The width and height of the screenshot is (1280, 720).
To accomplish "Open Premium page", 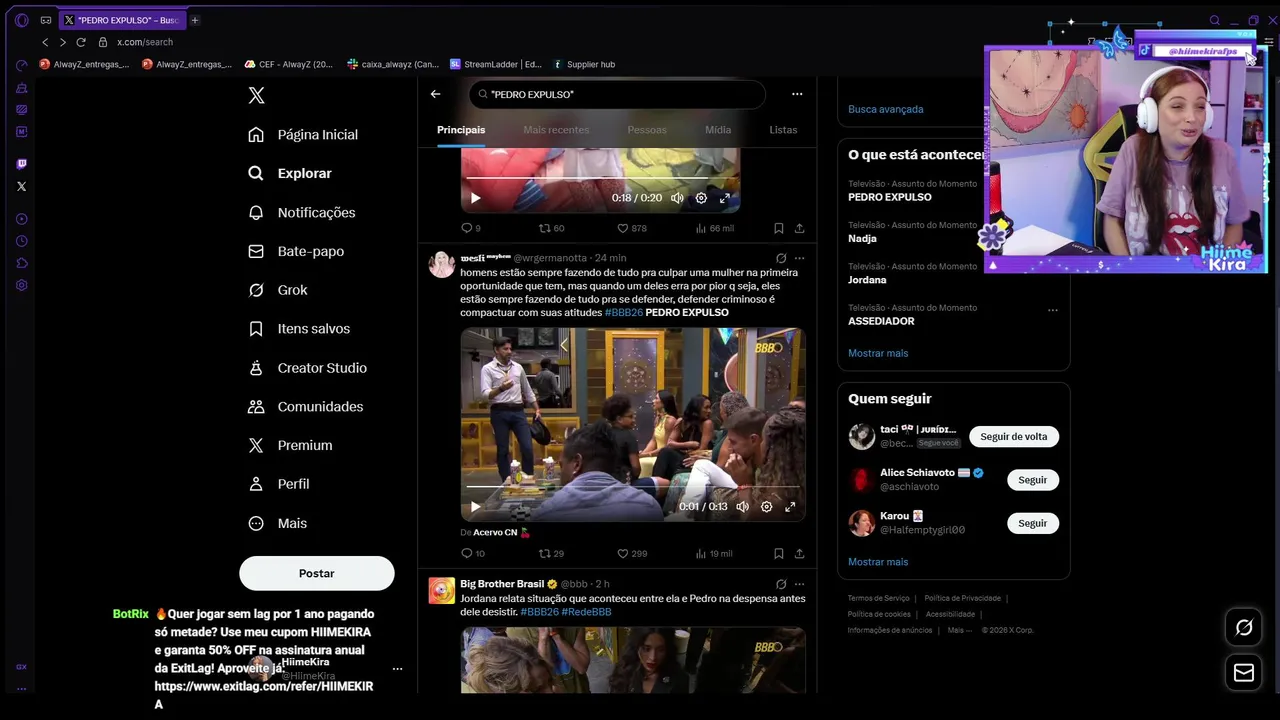I will 290,445.
